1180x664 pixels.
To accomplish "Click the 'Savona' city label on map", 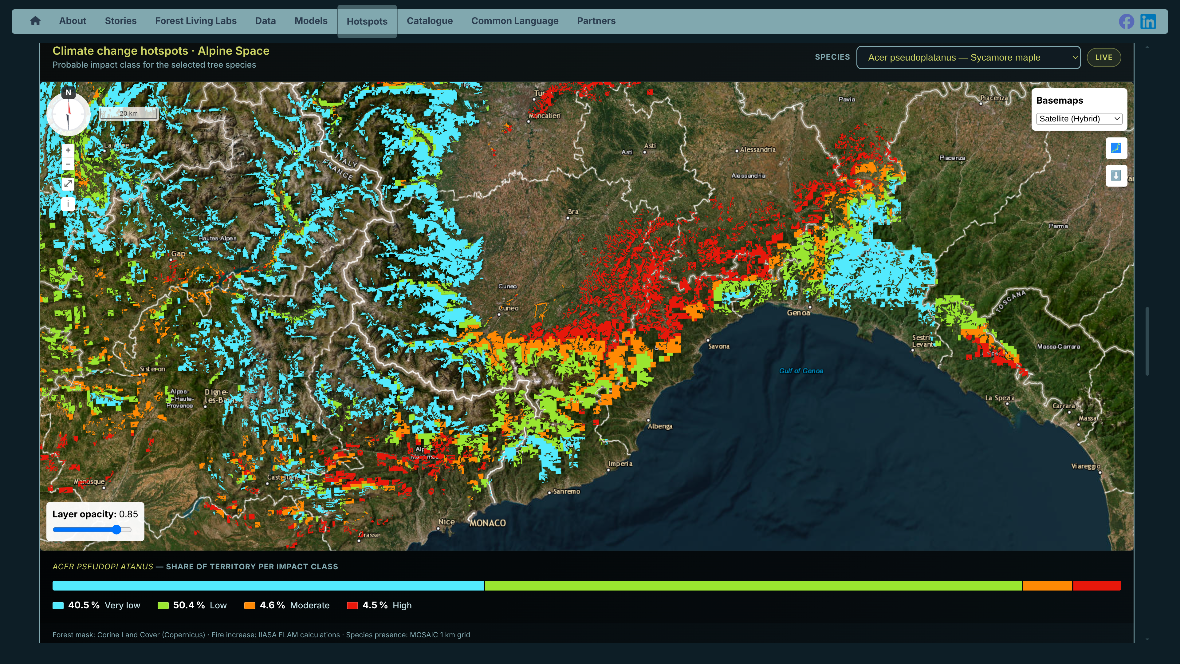I will (719, 346).
